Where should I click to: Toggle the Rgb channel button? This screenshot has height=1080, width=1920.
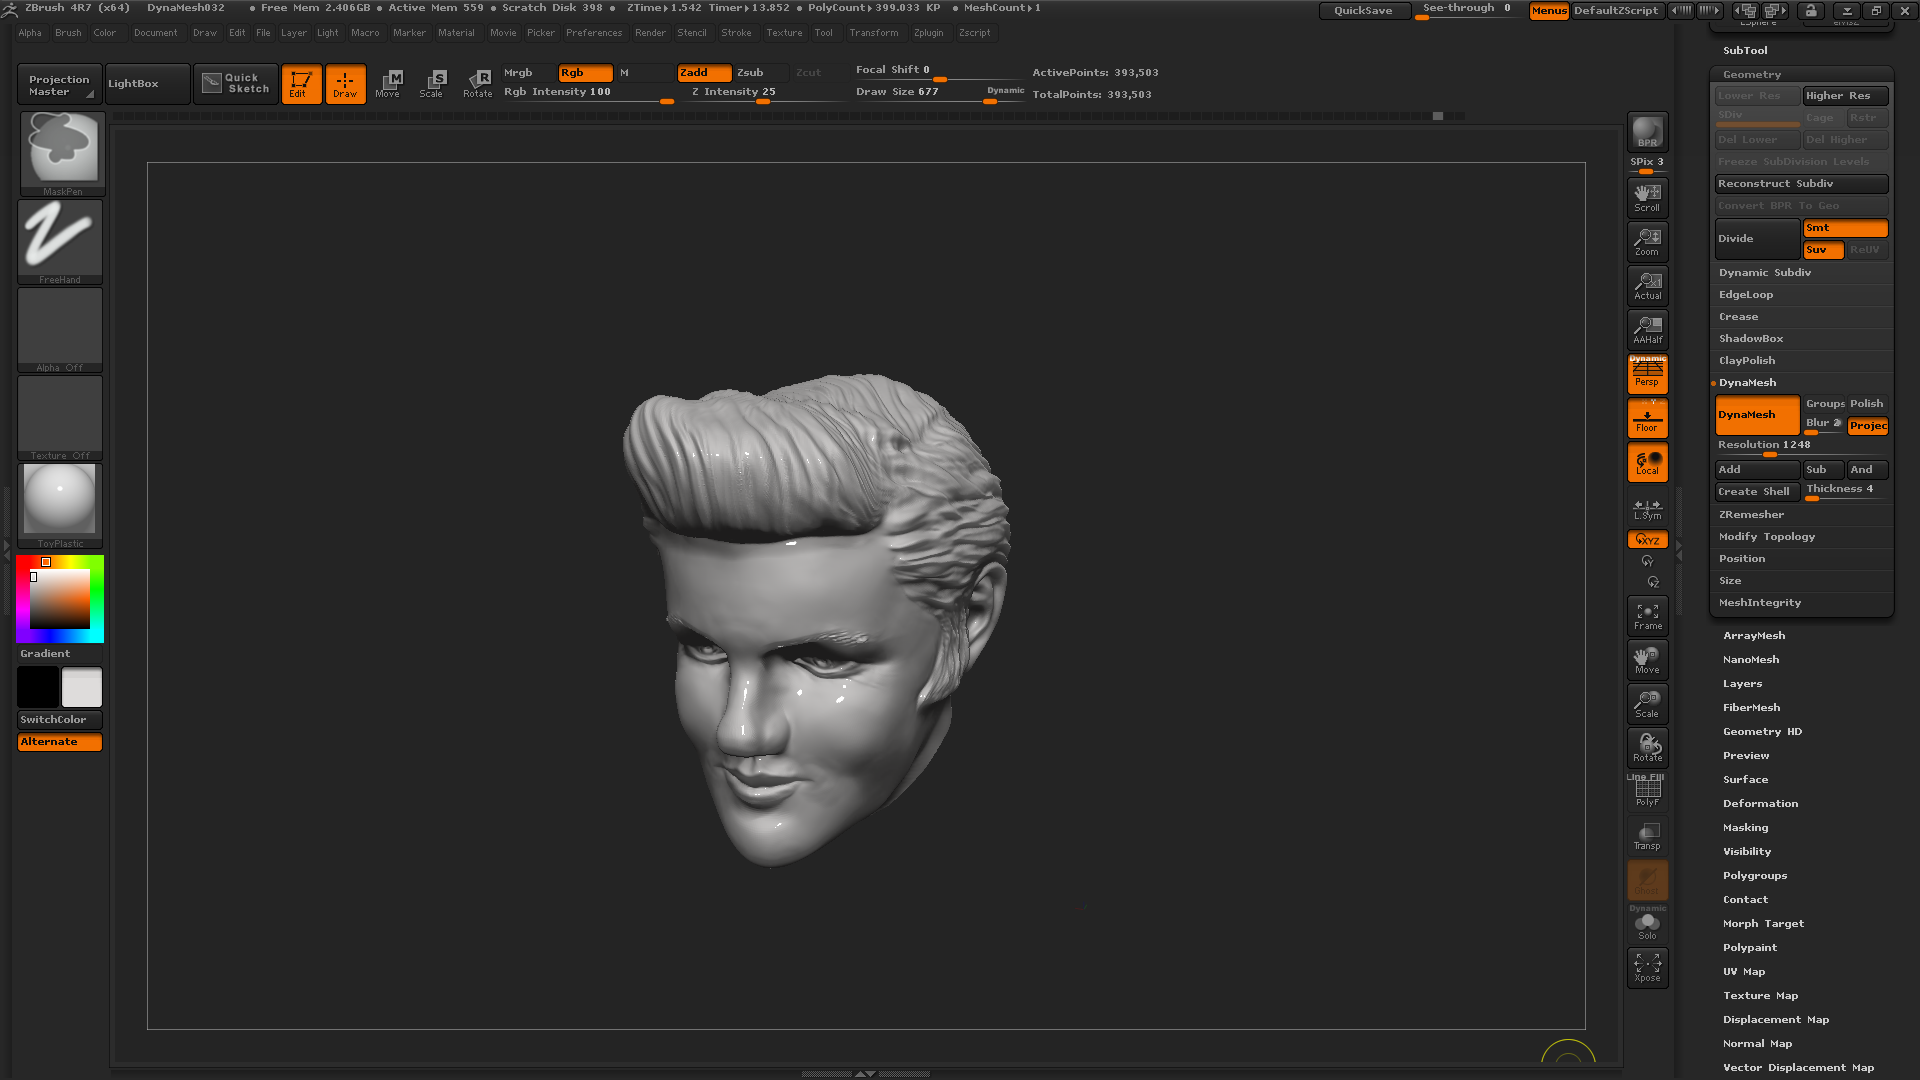click(585, 72)
